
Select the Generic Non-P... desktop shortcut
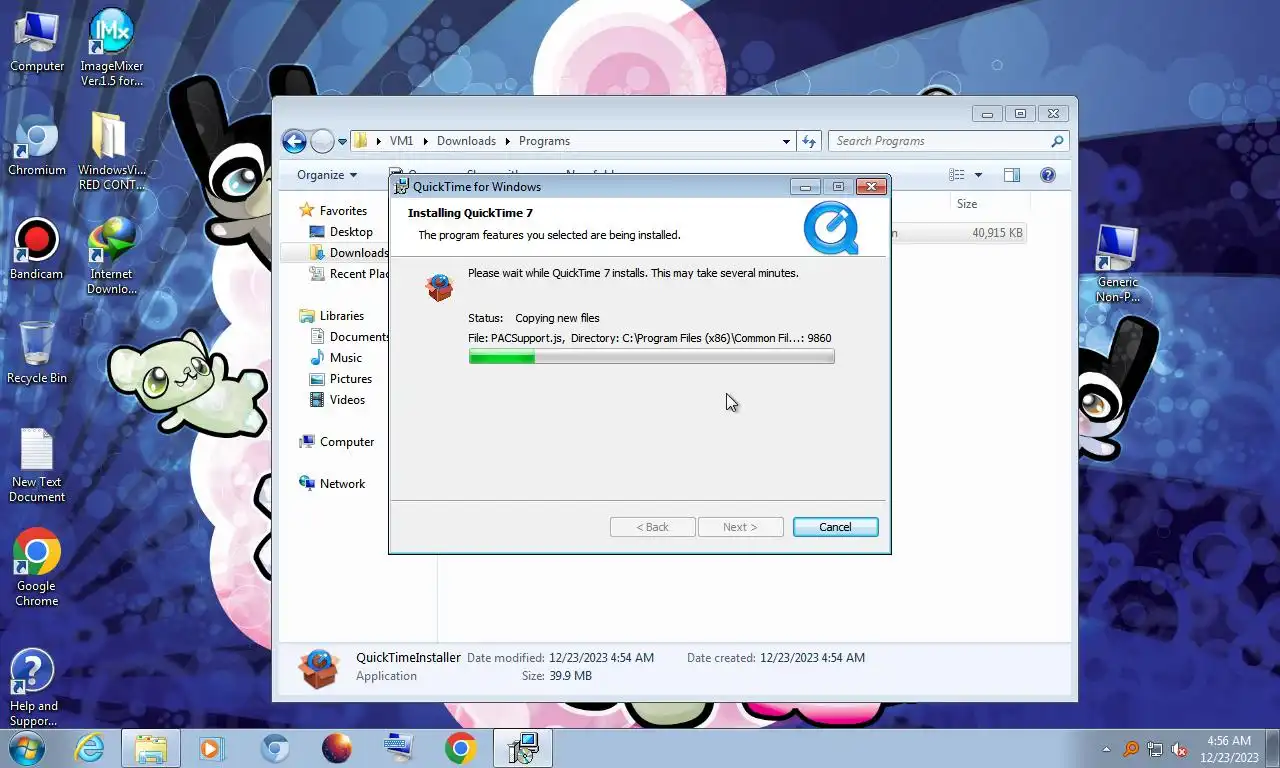click(x=1117, y=264)
